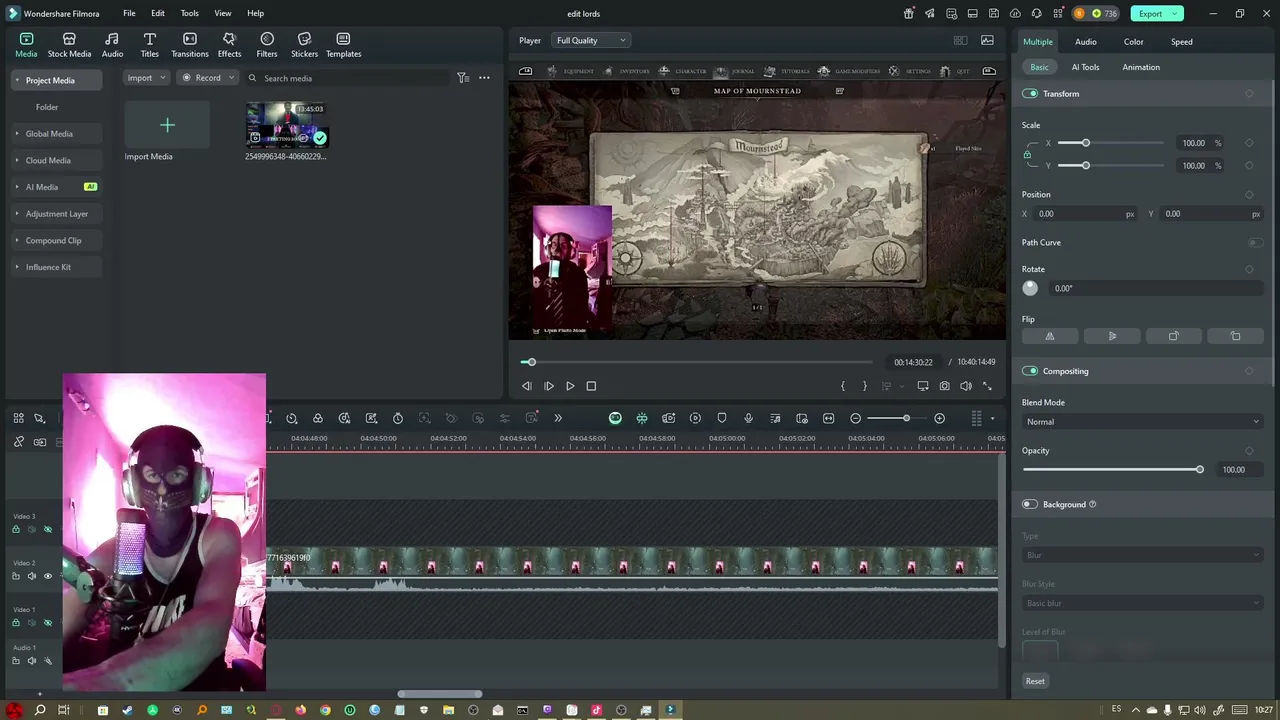Enable the Background toggle
The height and width of the screenshot is (720, 1280).
1030,504
